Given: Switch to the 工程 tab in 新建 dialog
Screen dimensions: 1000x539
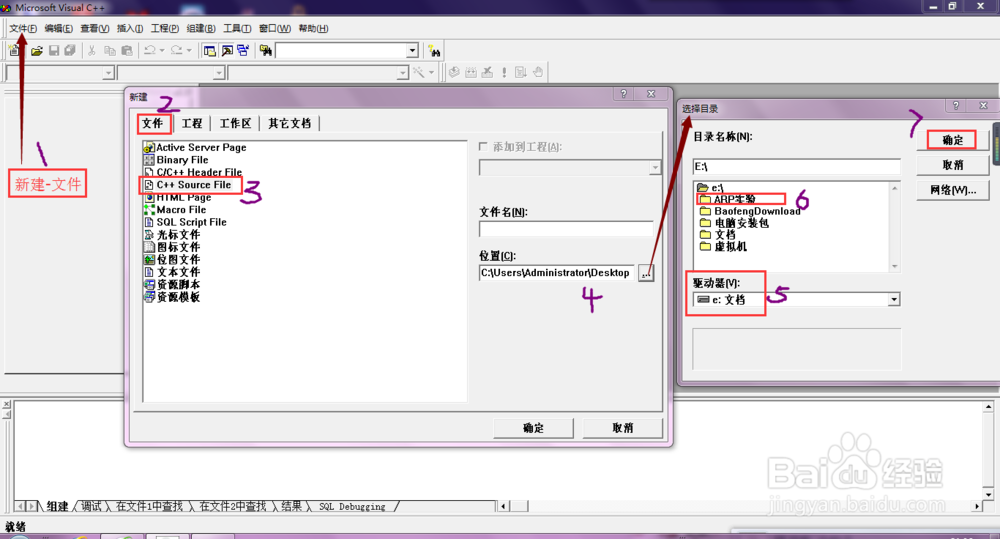Looking at the screenshot, I should coord(192,123).
